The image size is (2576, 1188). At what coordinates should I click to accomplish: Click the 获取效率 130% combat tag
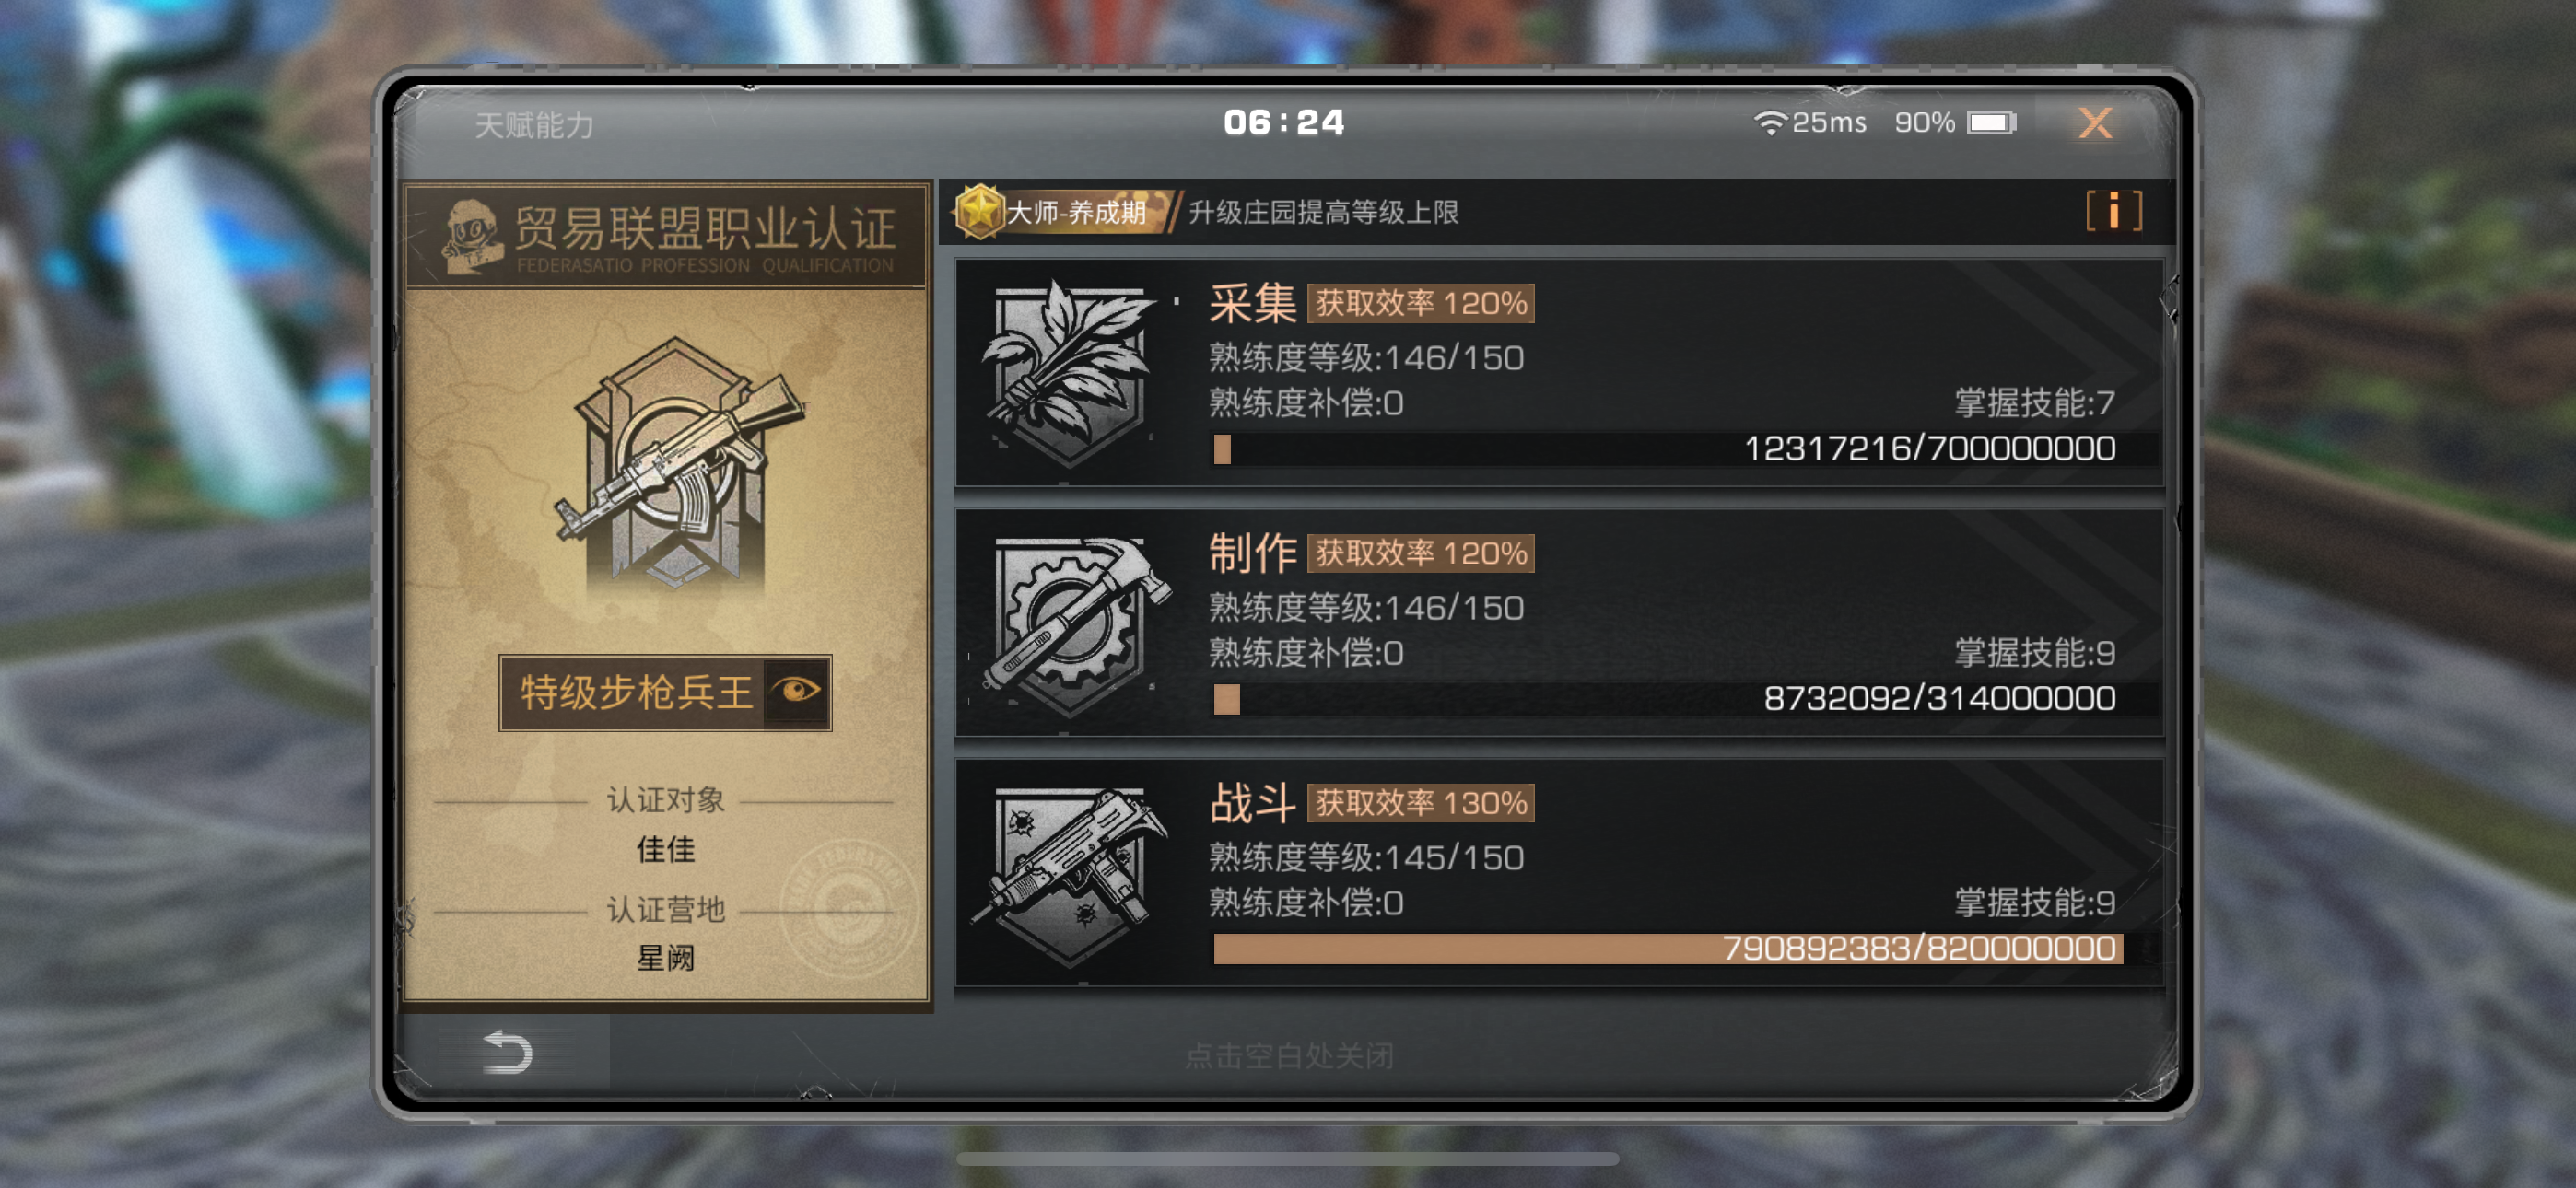[x=1420, y=803]
